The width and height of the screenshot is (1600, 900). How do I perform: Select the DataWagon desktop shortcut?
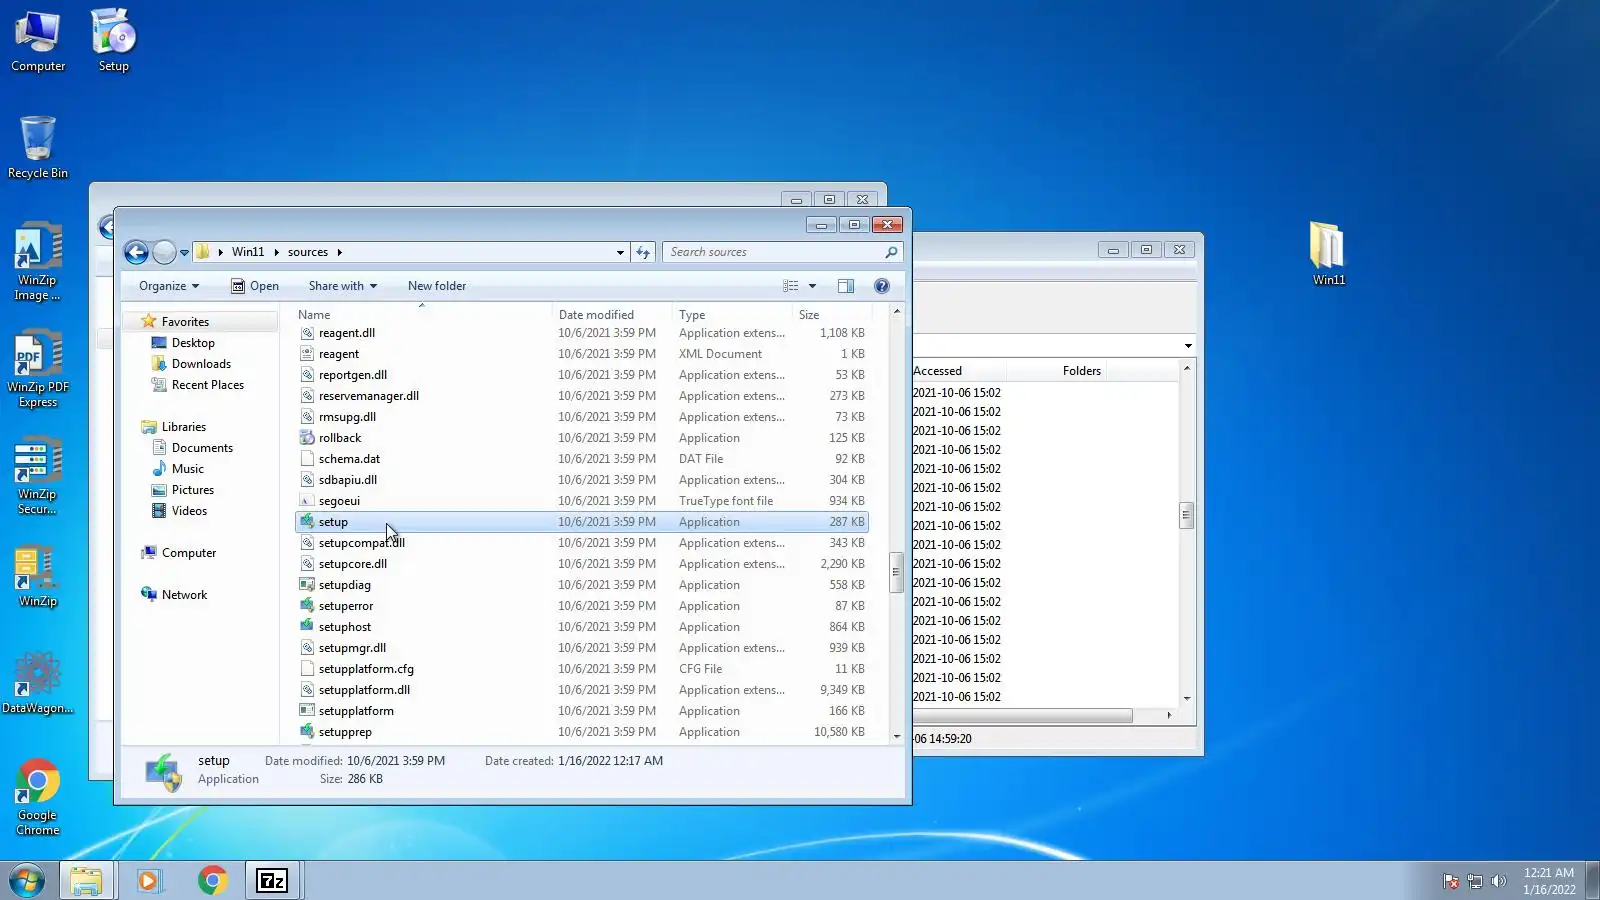tap(38, 683)
